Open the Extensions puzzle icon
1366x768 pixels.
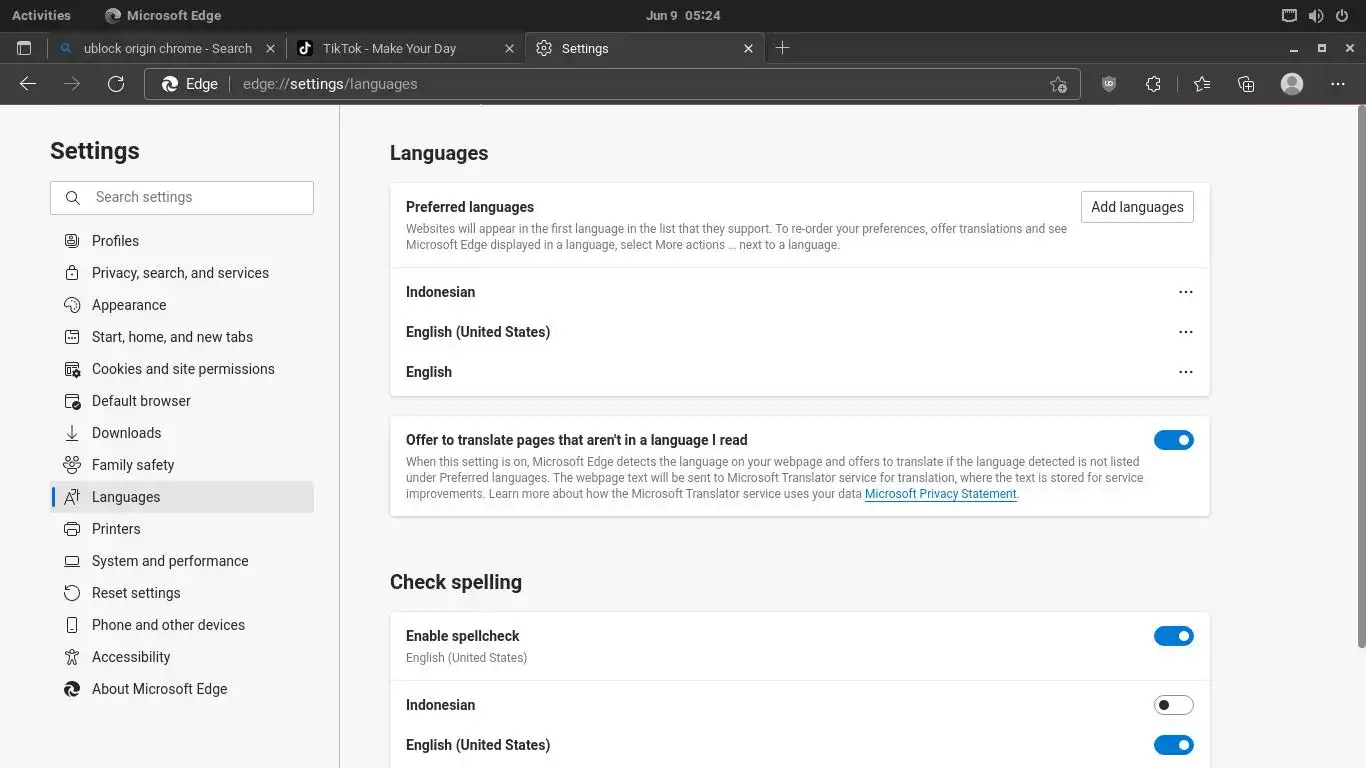1153,84
